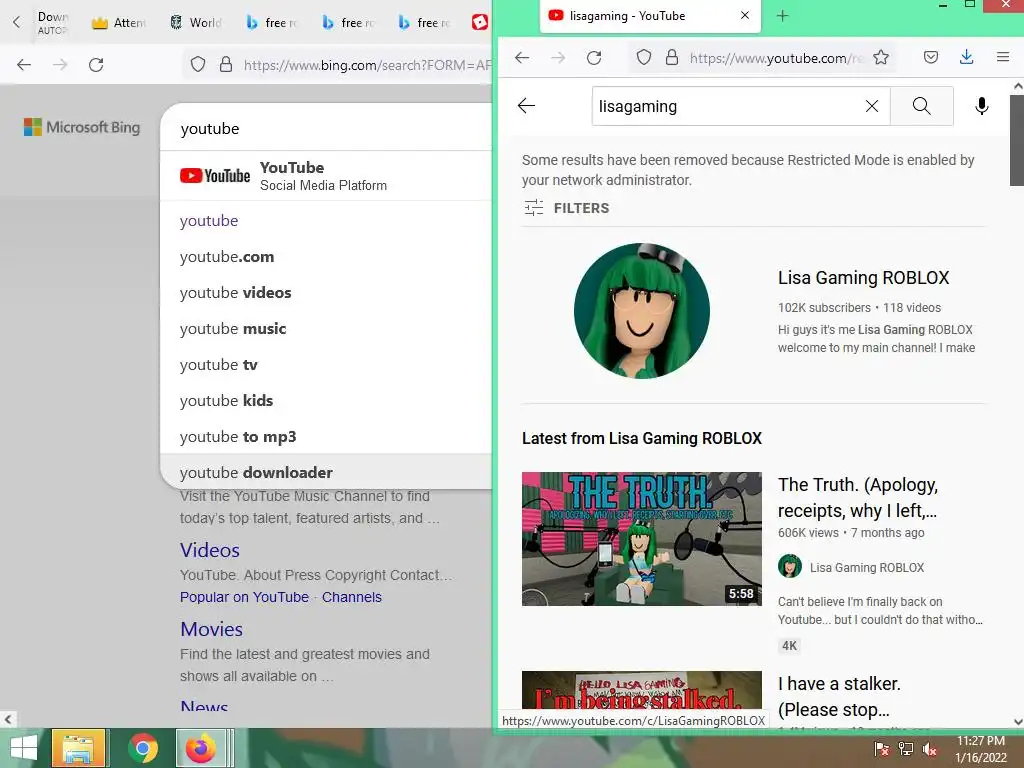Open a new tab with the plus button
The width and height of the screenshot is (1024, 768).
pos(782,16)
